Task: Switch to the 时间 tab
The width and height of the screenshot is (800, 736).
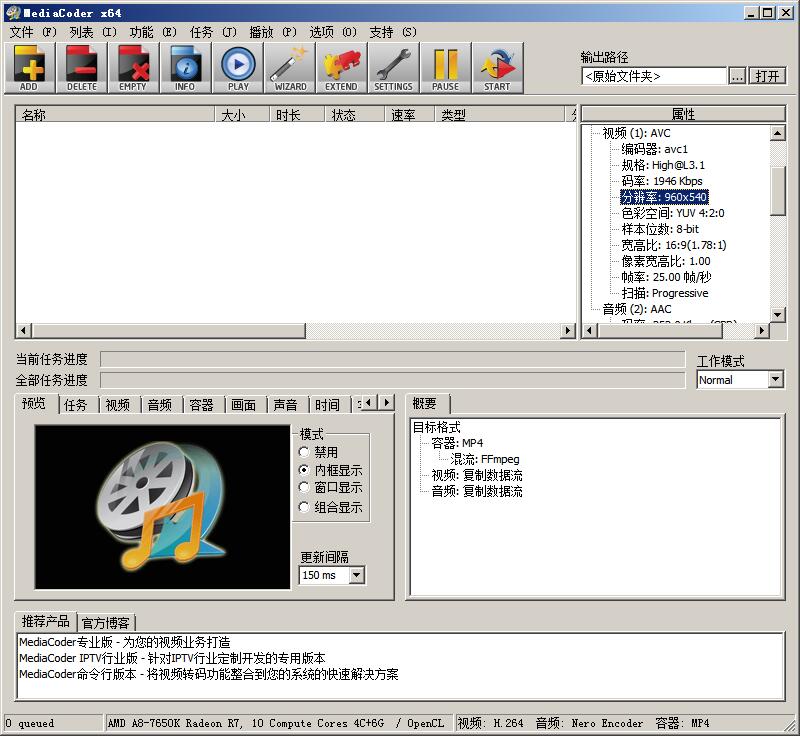Action: click(x=327, y=405)
